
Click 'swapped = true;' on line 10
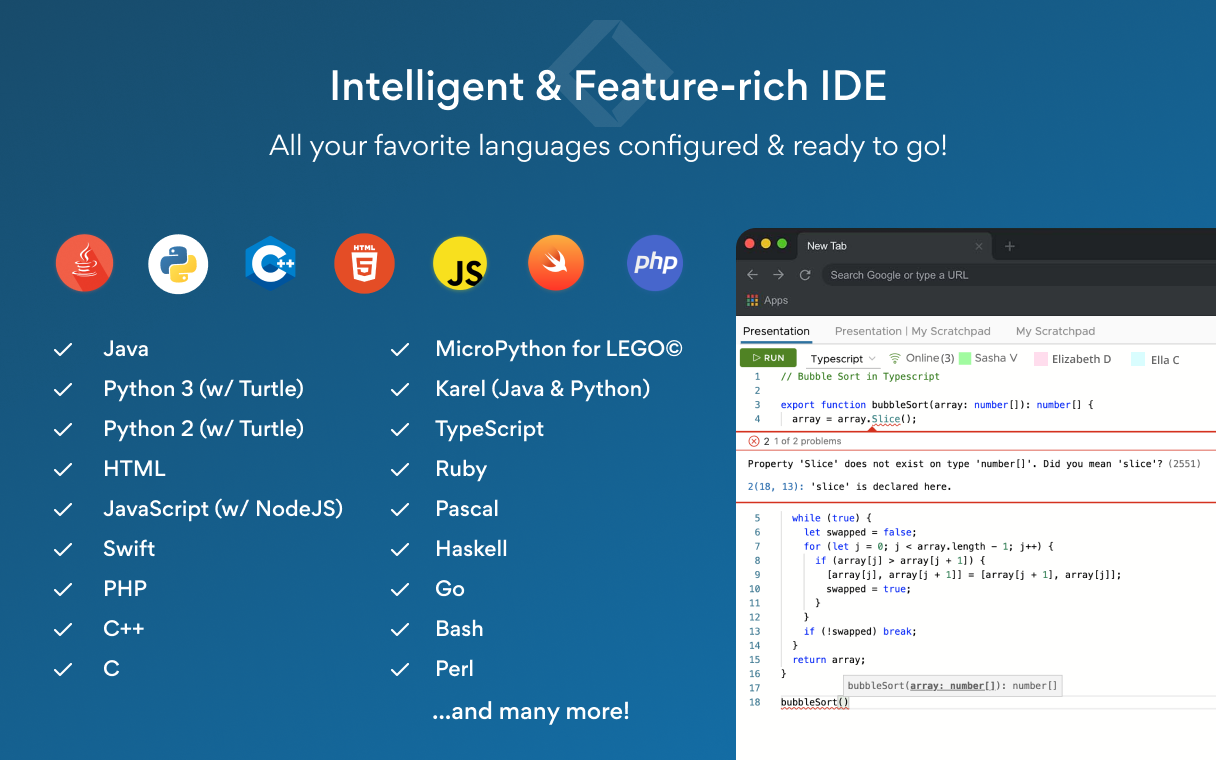click(x=868, y=589)
